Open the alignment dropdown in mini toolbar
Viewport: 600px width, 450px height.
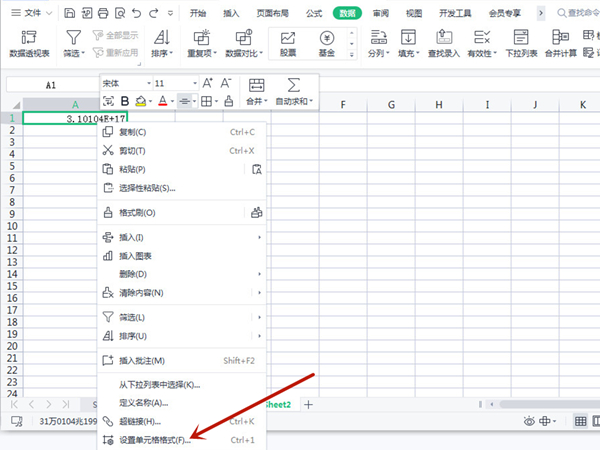[194, 101]
